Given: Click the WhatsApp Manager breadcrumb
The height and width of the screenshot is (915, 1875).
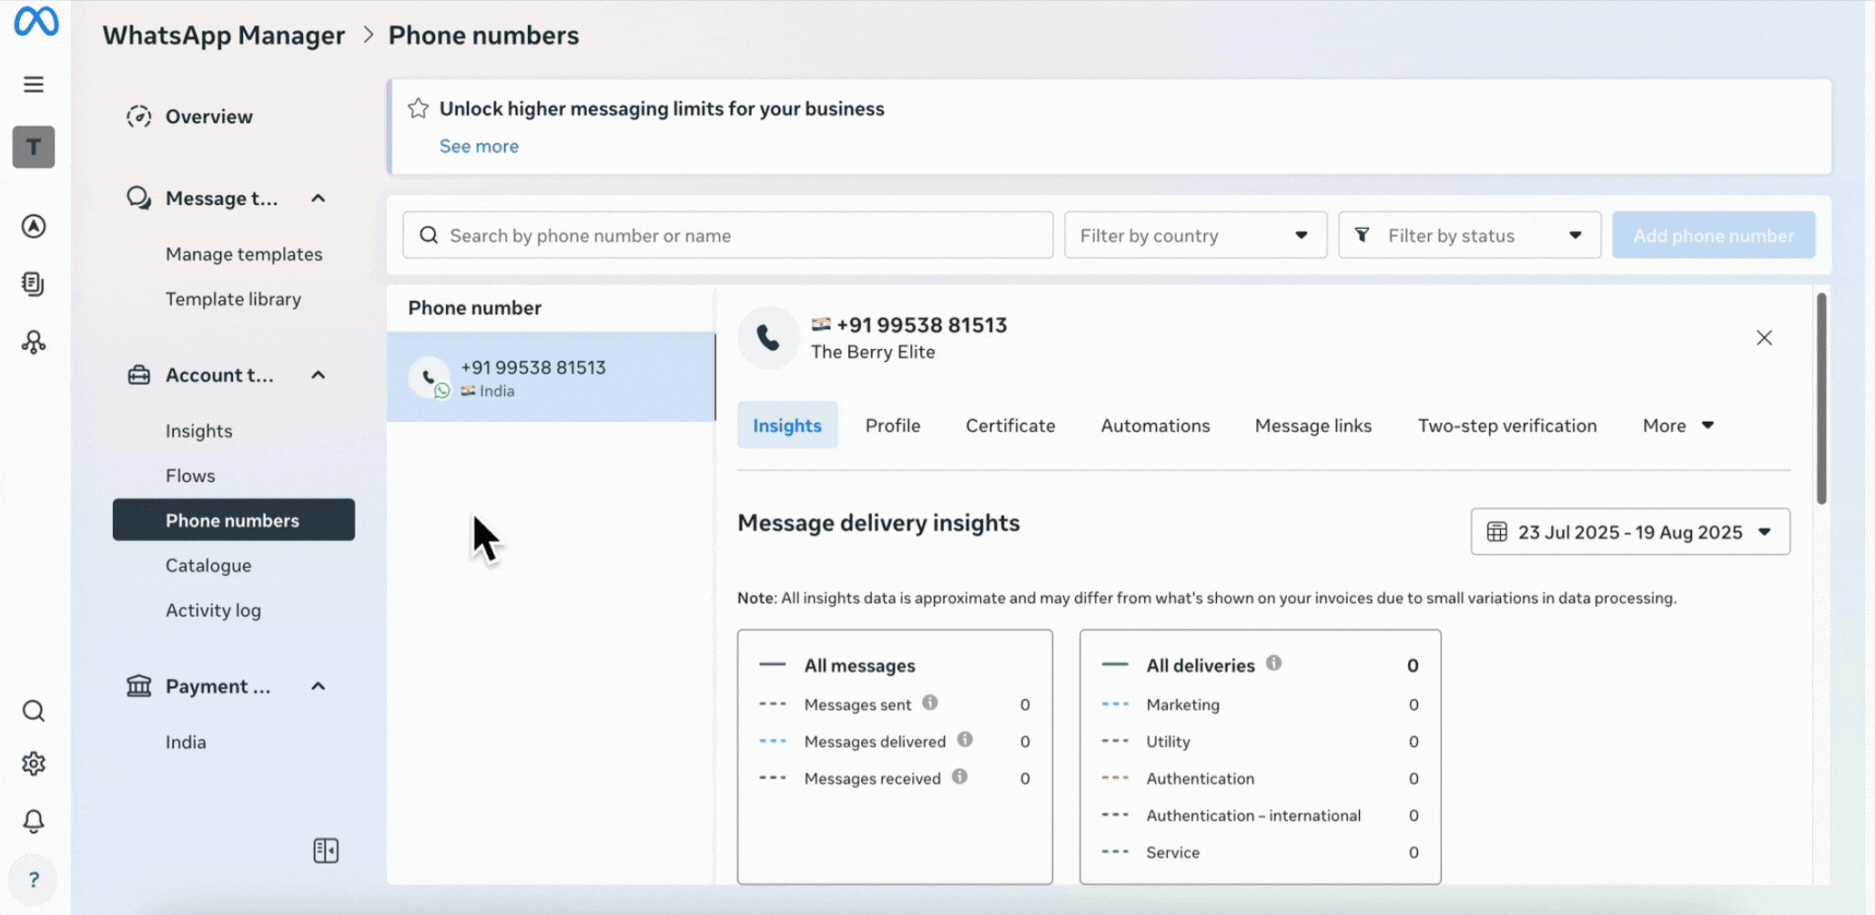Looking at the screenshot, I should (223, 35).
